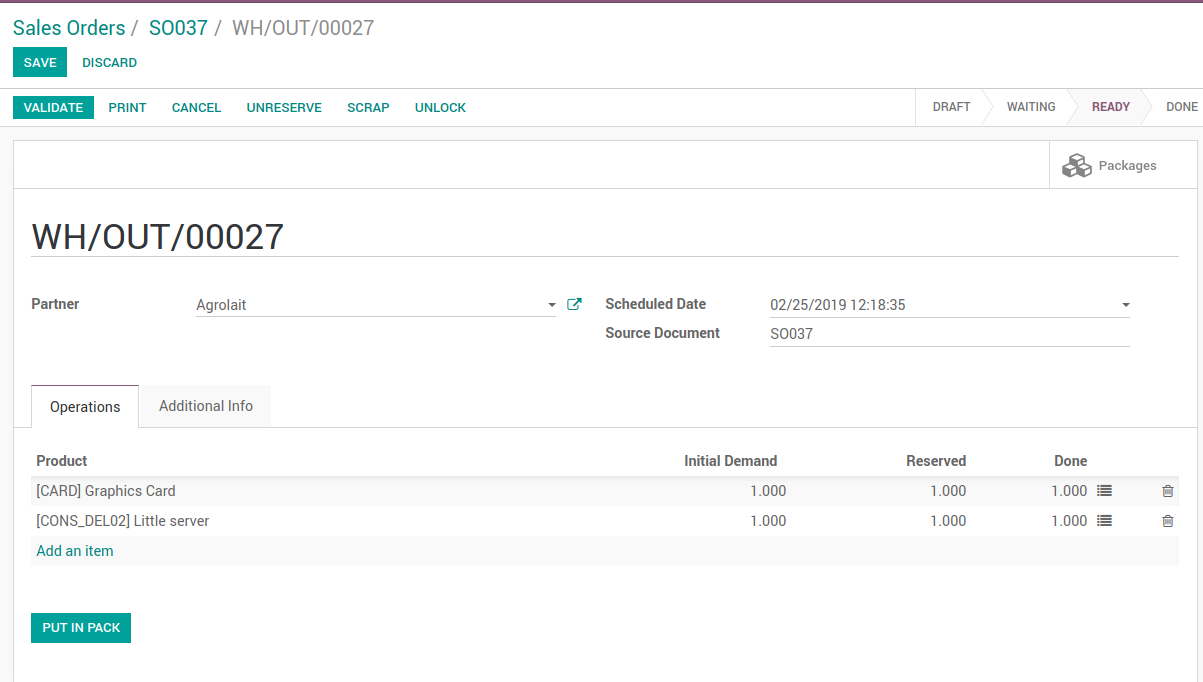
Task: Open Agrolait partner record via external link icon
Action: (574, 304)
